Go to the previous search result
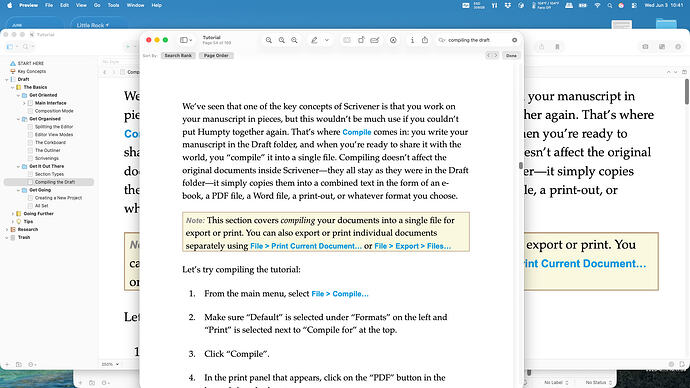Image resolution: width=690 pixels, height=388 pixels. [488, 55]
